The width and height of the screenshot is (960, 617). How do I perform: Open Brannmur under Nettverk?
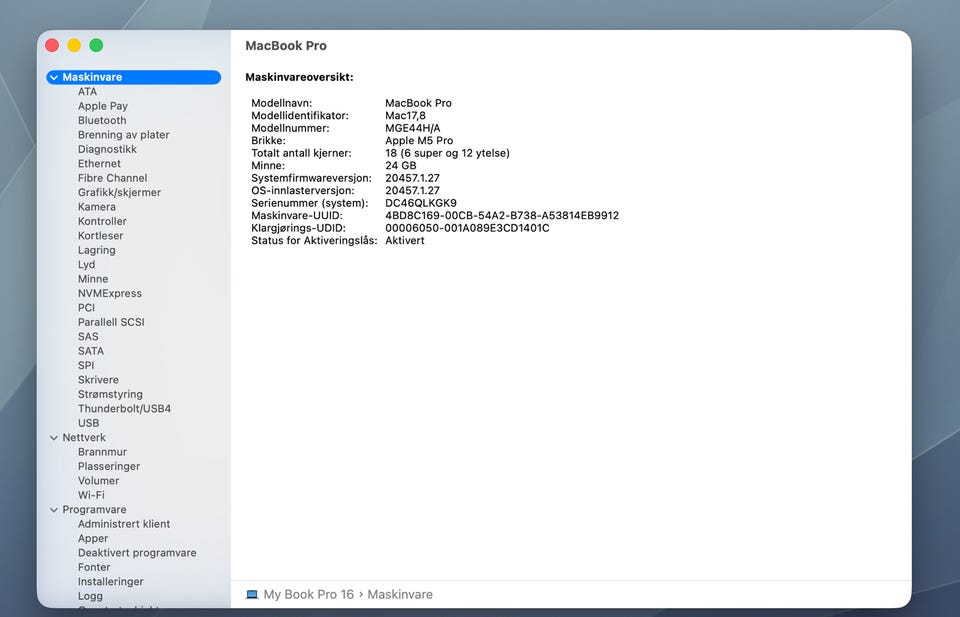[102, 452]
